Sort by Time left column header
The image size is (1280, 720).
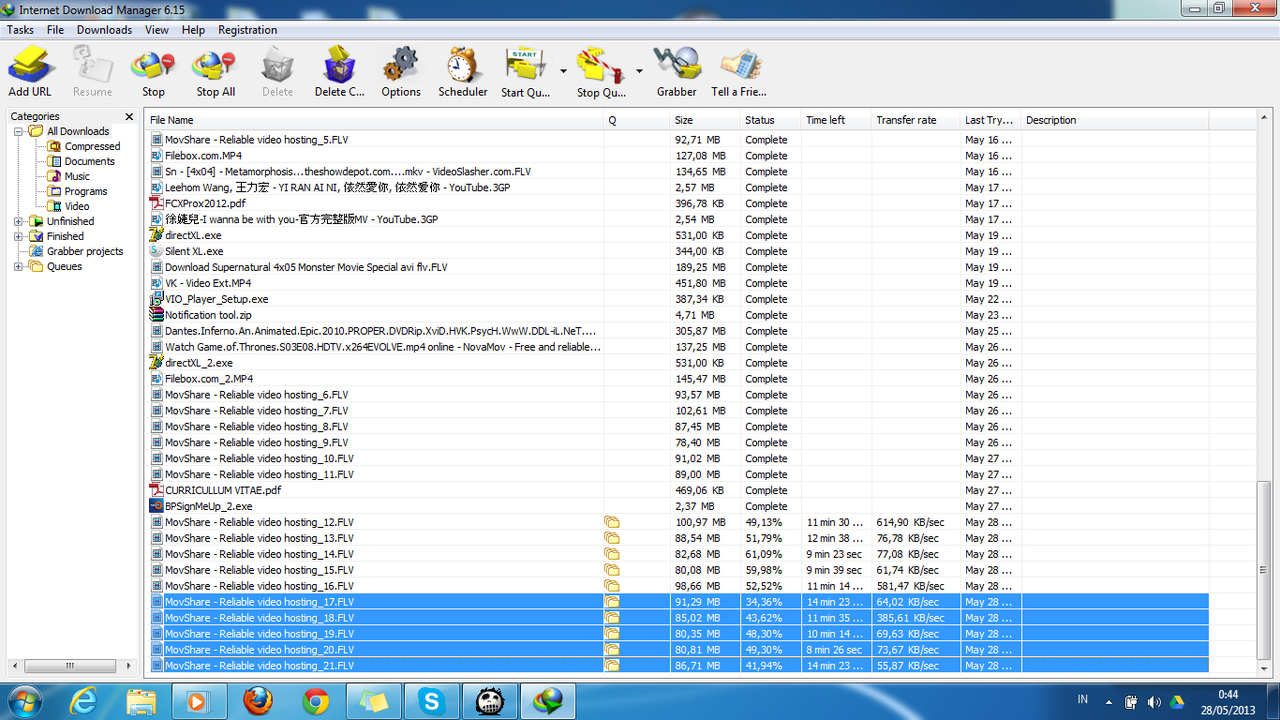point(836,120)
